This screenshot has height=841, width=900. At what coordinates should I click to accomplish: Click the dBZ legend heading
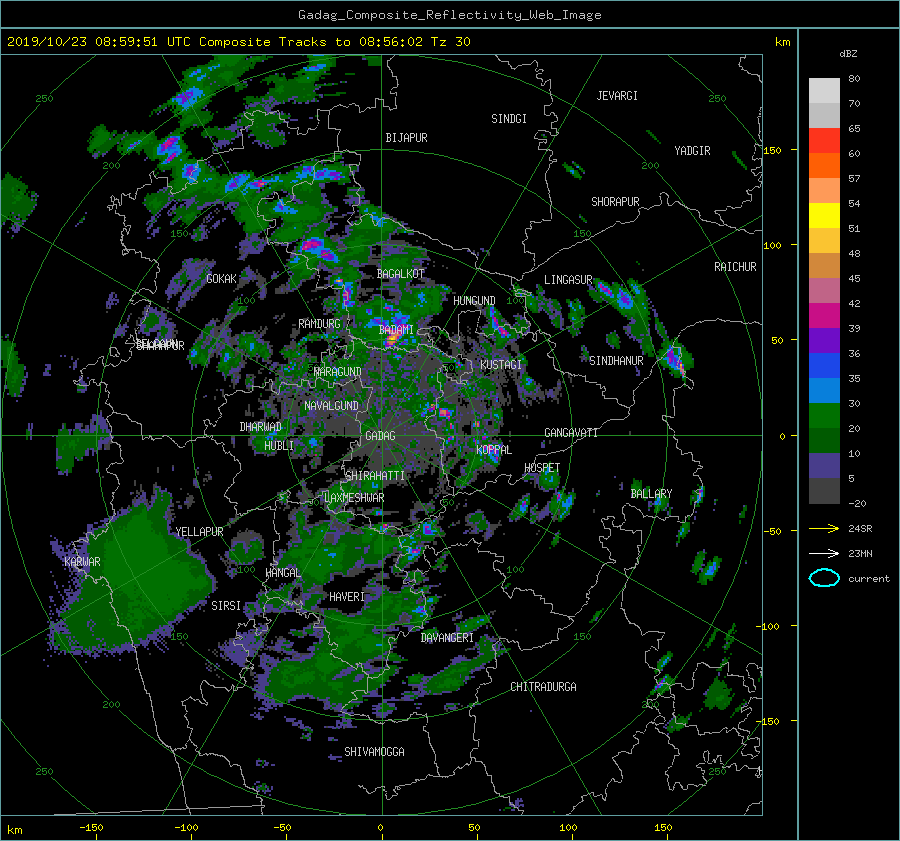coord(848,54)
